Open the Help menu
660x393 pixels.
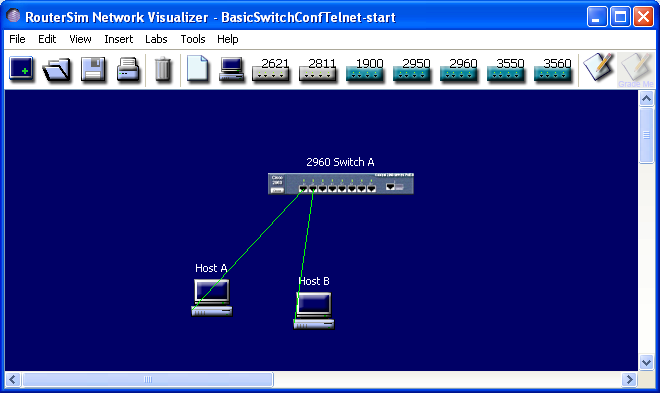[228, 39]
